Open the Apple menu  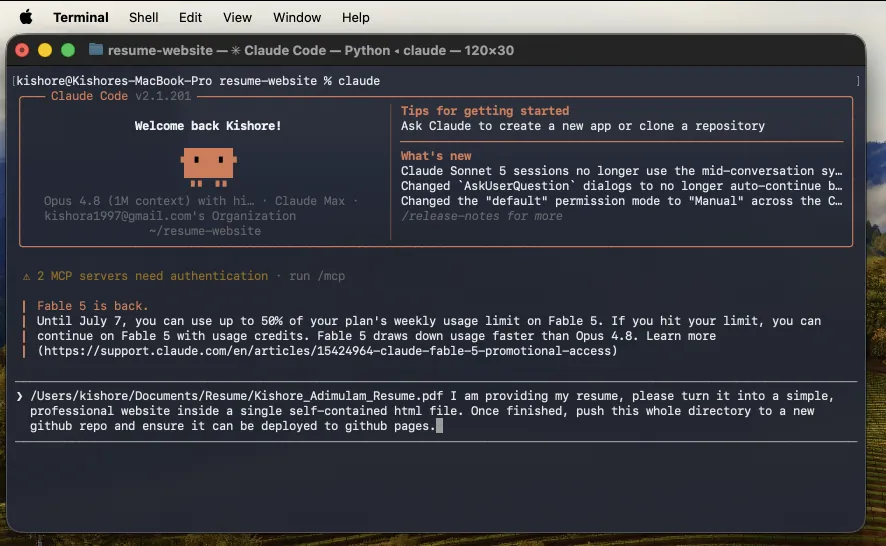26,18
